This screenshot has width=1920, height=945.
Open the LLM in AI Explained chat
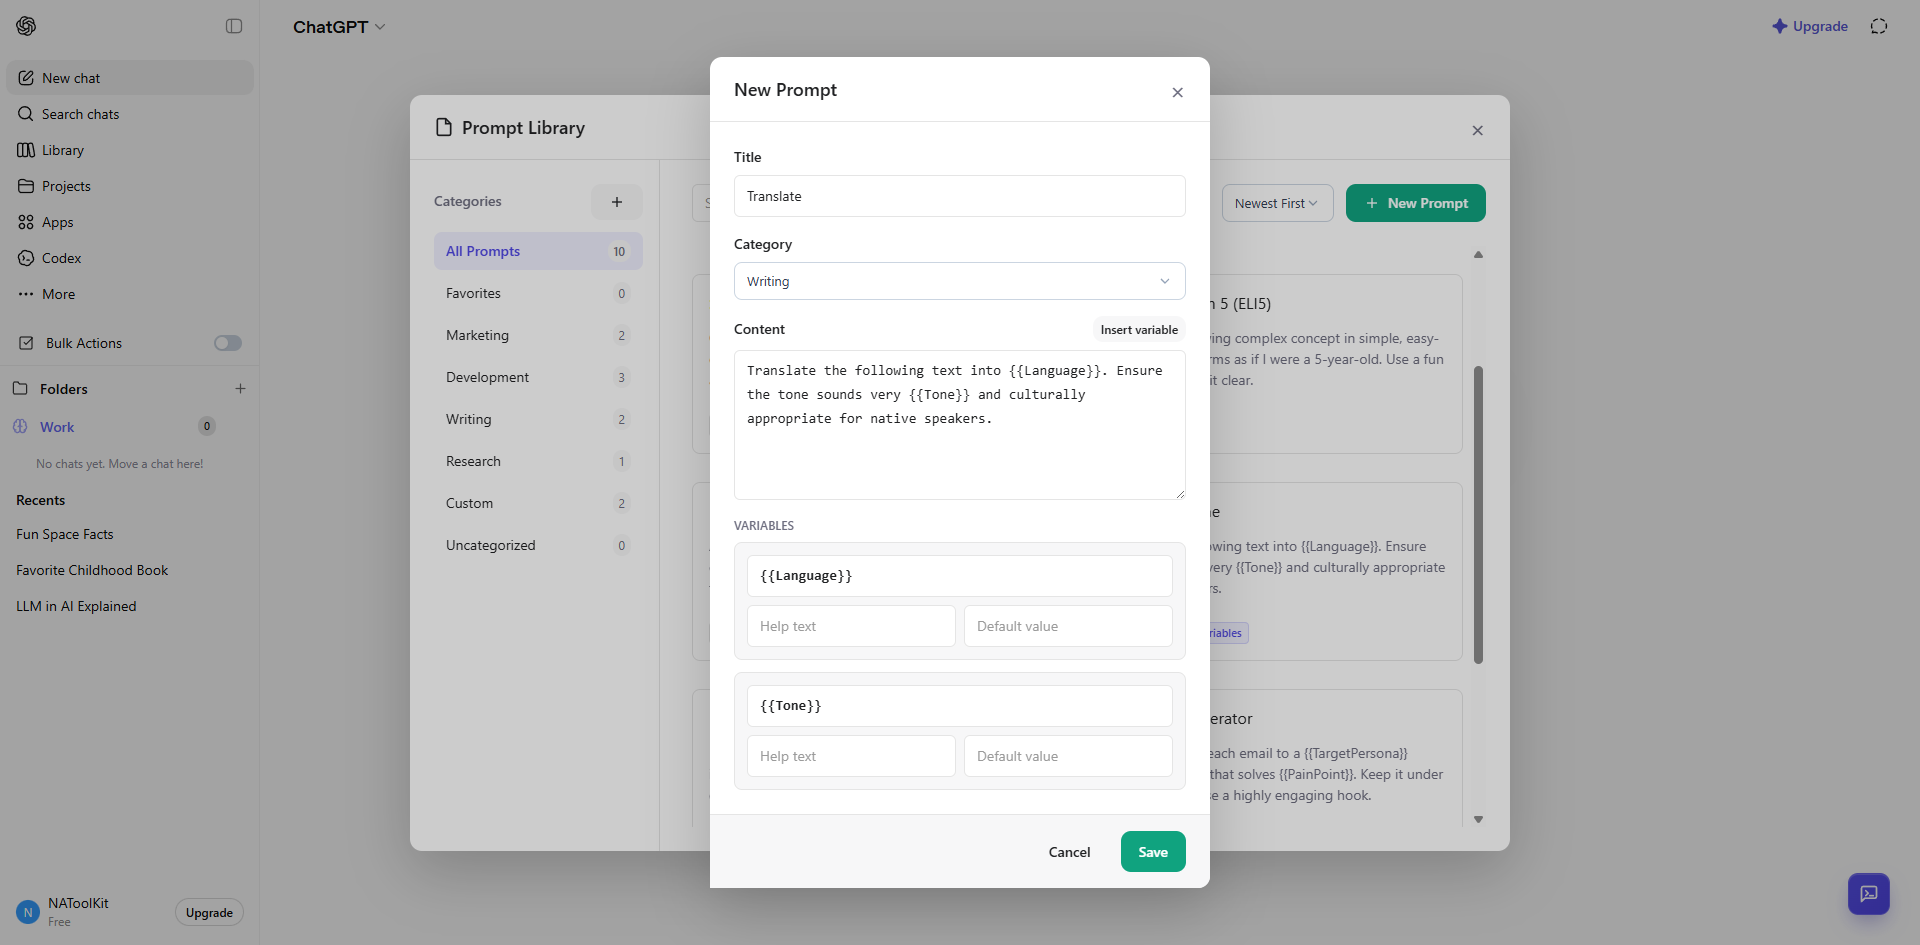tap(130, 606)
